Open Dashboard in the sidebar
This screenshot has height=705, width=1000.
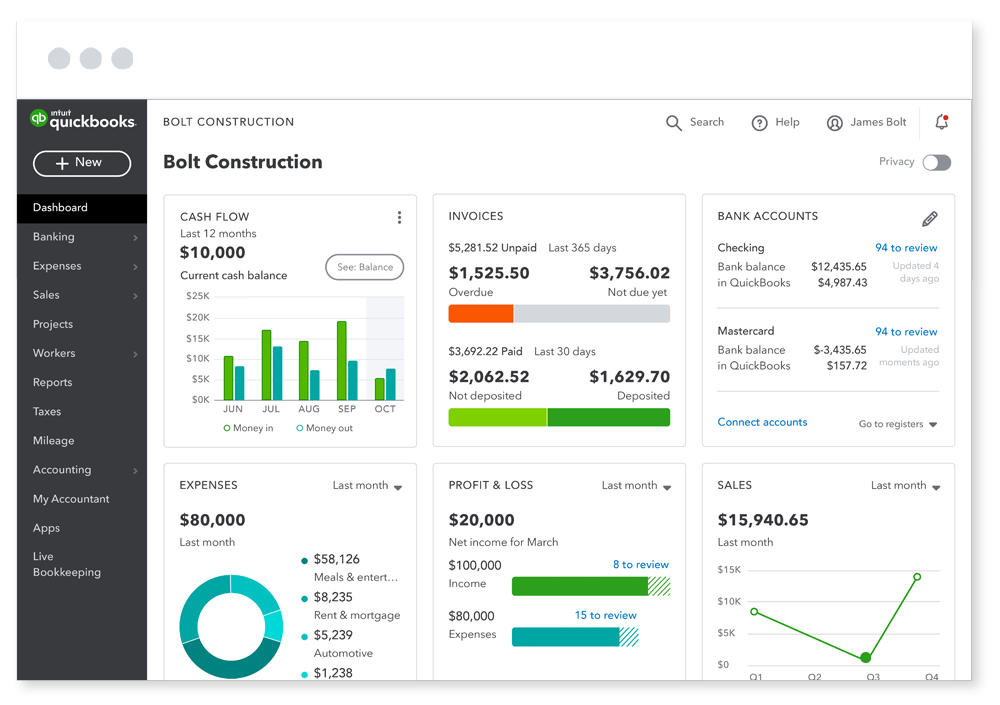[x=82, y=208]
